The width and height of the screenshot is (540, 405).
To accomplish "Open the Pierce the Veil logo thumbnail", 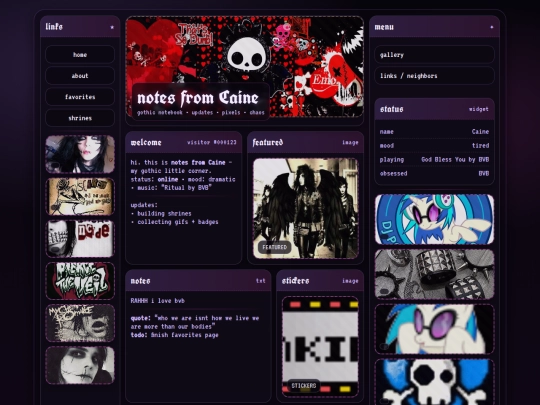I will coord(80,281).
